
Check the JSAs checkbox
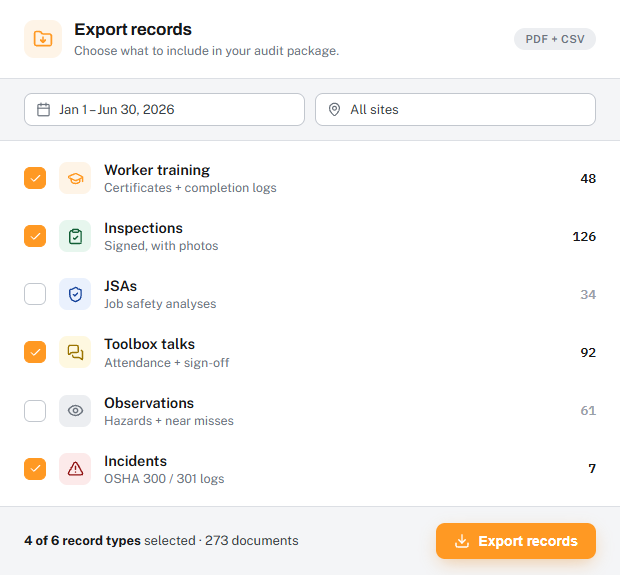pyautogui.click(x=35, y=294)
